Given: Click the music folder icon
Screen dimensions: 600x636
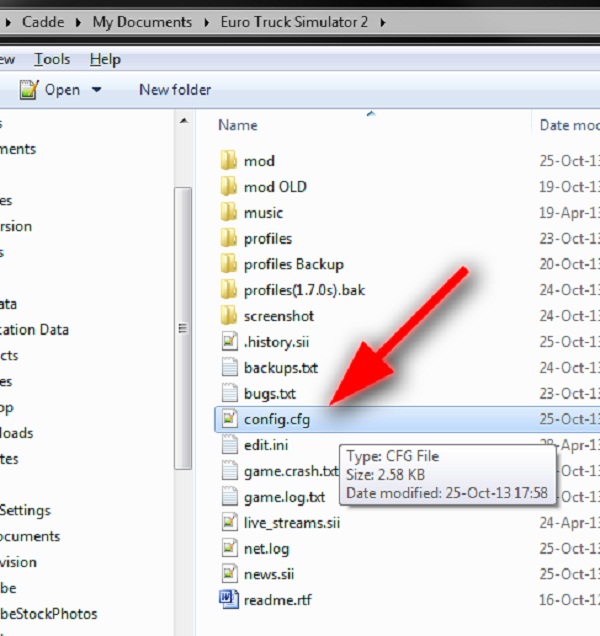Looking at the screenshot, I should pos(229,213).
